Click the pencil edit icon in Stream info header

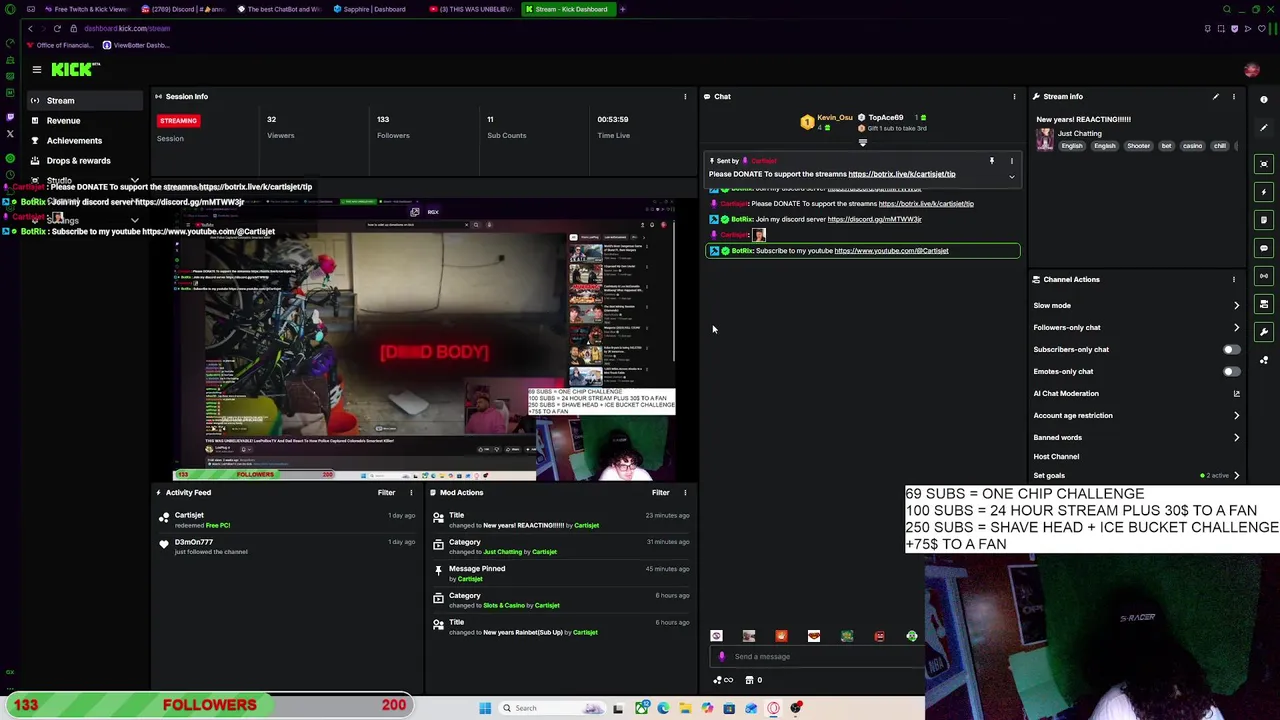click(x=1215, y=97)
